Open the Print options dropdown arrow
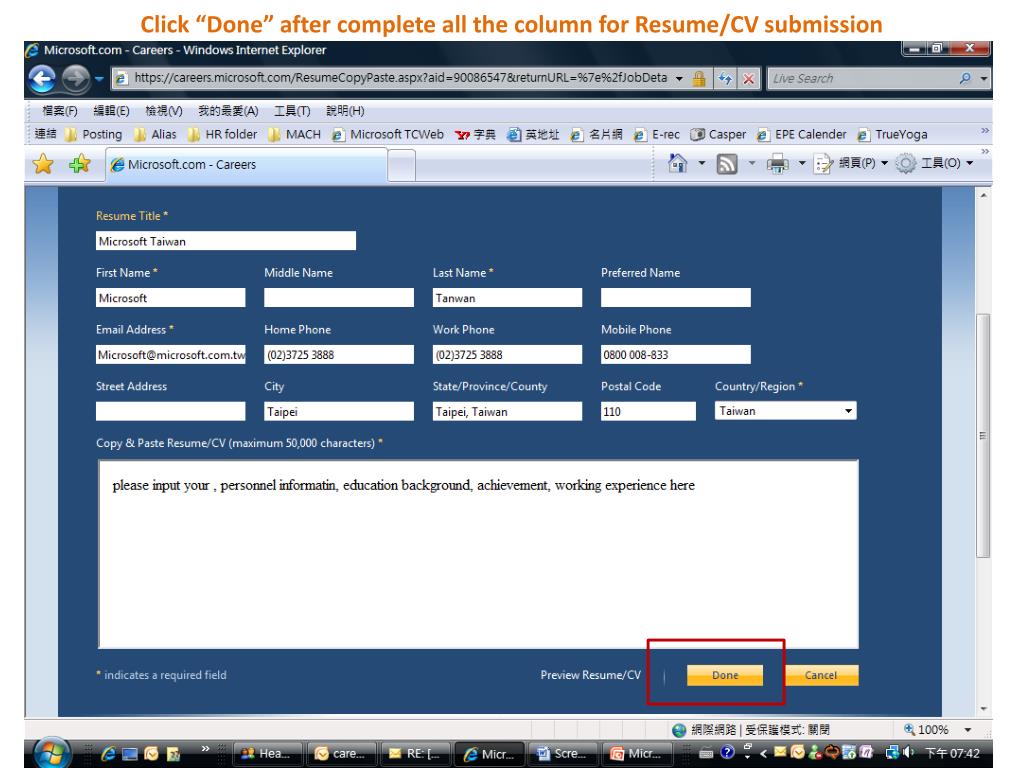 (x=801, y=163)
